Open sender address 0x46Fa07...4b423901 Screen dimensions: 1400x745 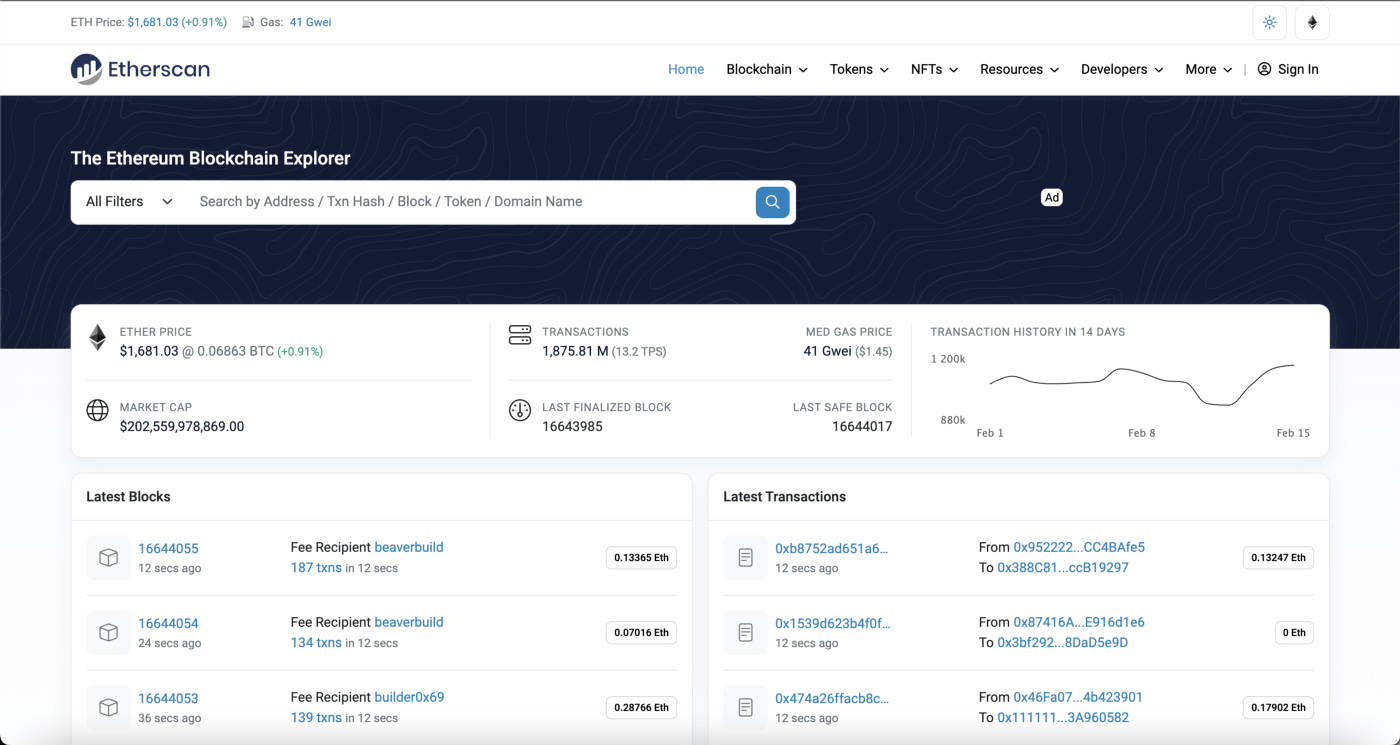(1078, 697)
